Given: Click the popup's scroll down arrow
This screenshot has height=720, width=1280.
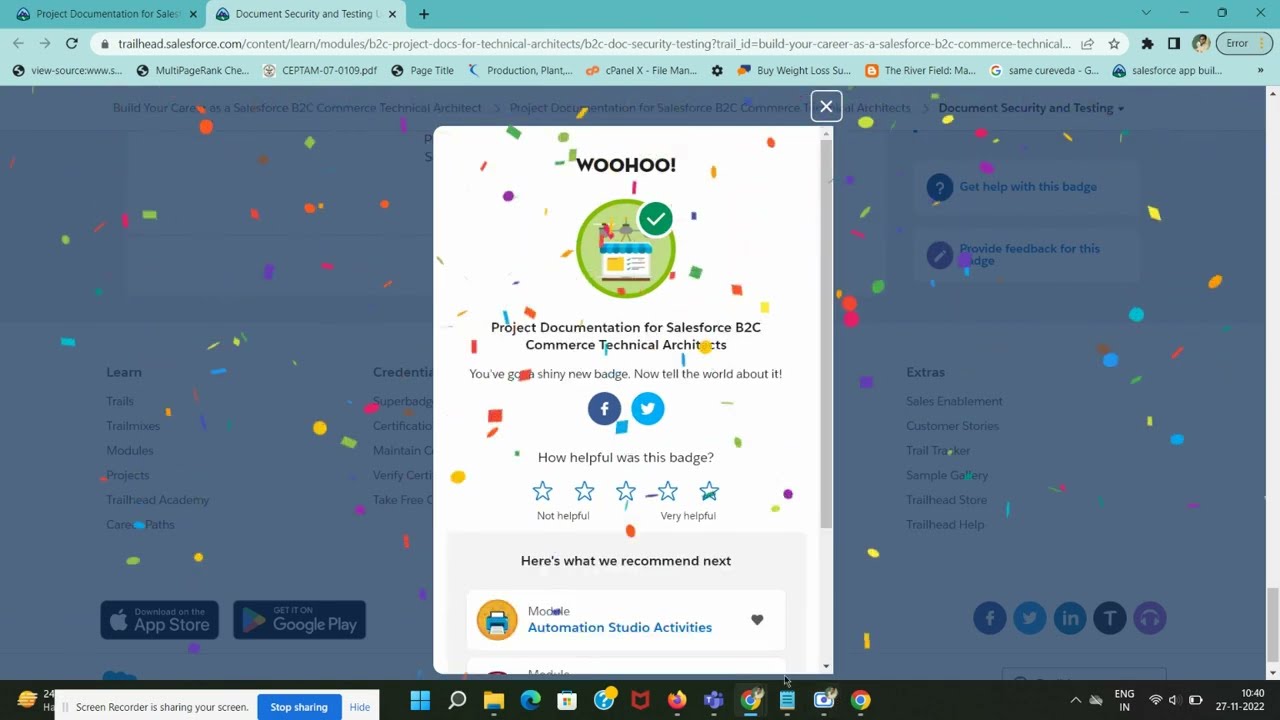Looking at the screenshot, I should [x=826, y=666].
